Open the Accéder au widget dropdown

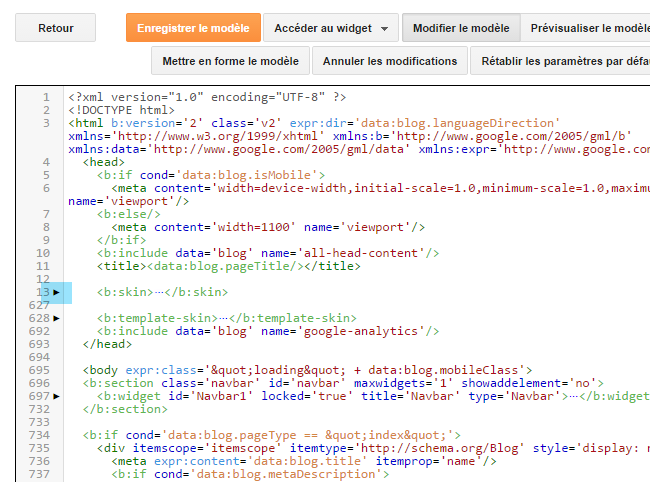pos(331,28)
